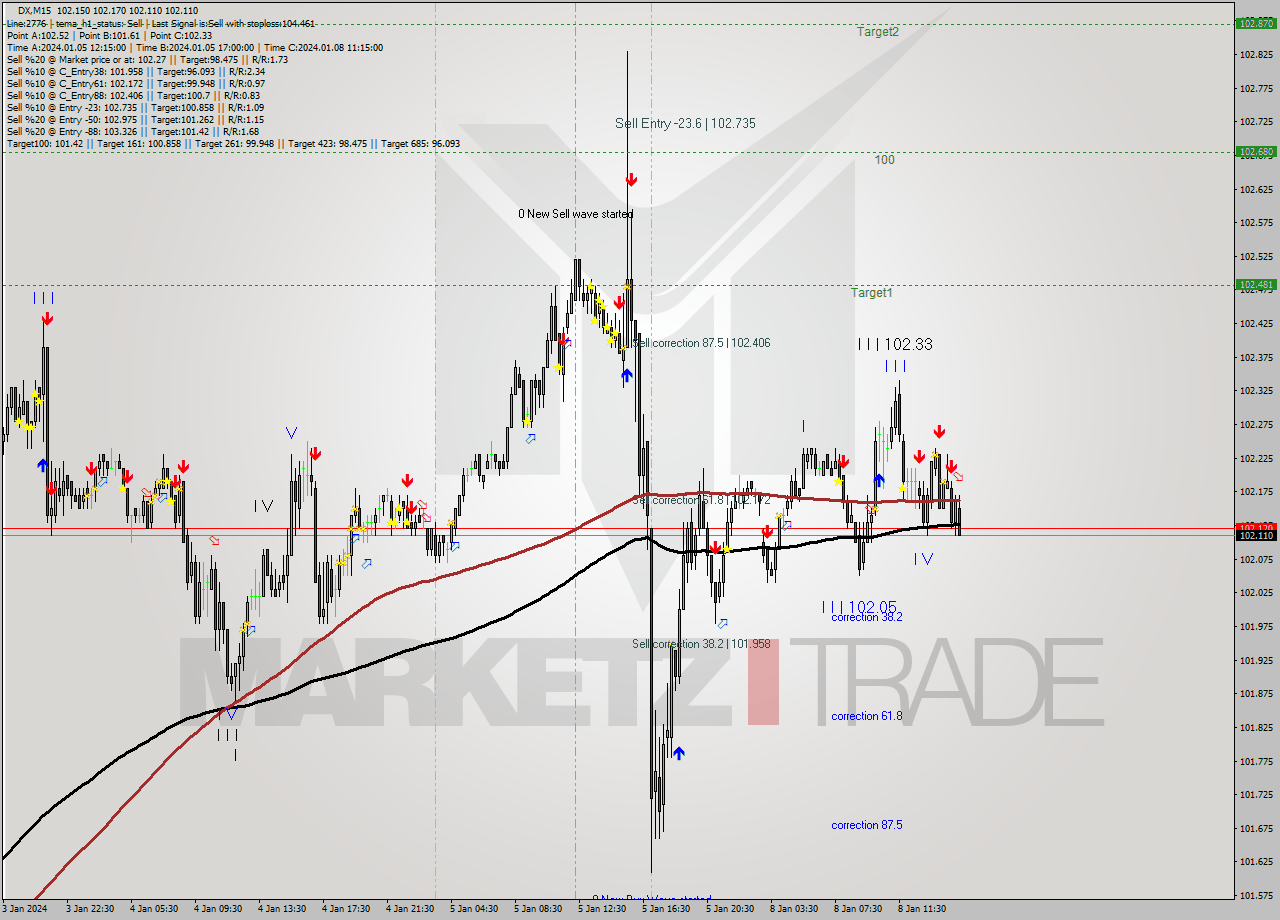Viewport: 1280px width, 920px height.
Task: Click the '3 Jan 2024' time axis label
Action: click(26, 909)
